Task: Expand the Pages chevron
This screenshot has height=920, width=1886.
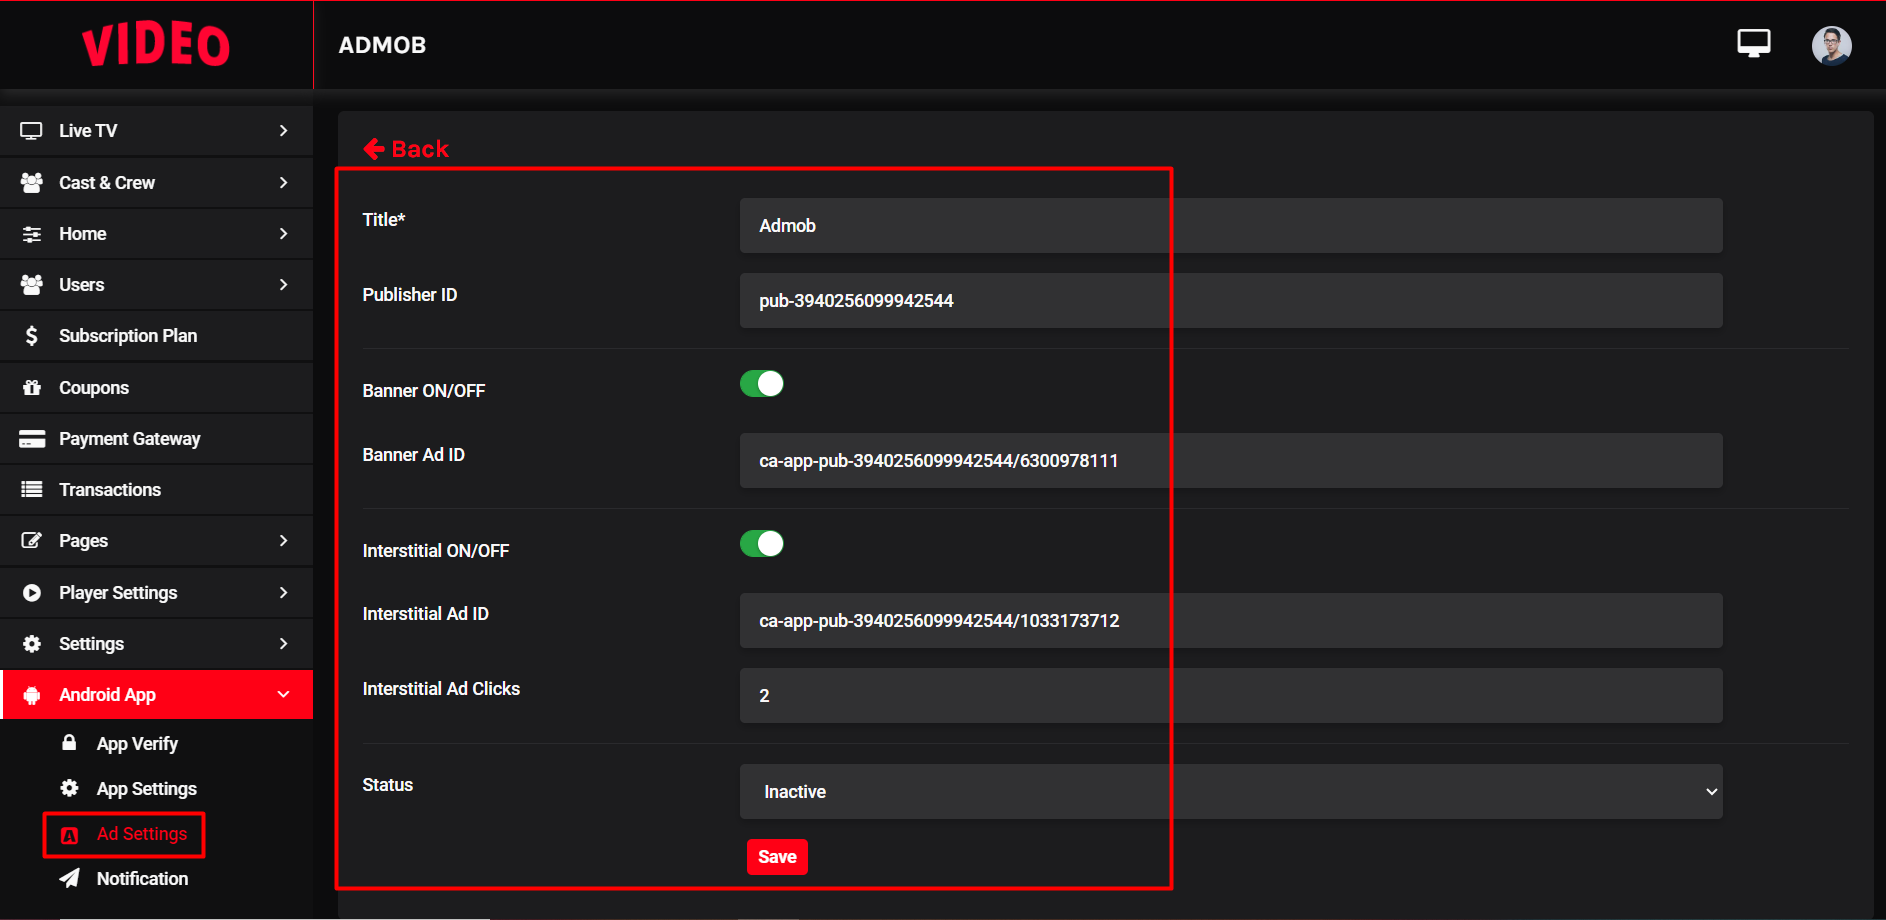Action: (x=283, y=541)
